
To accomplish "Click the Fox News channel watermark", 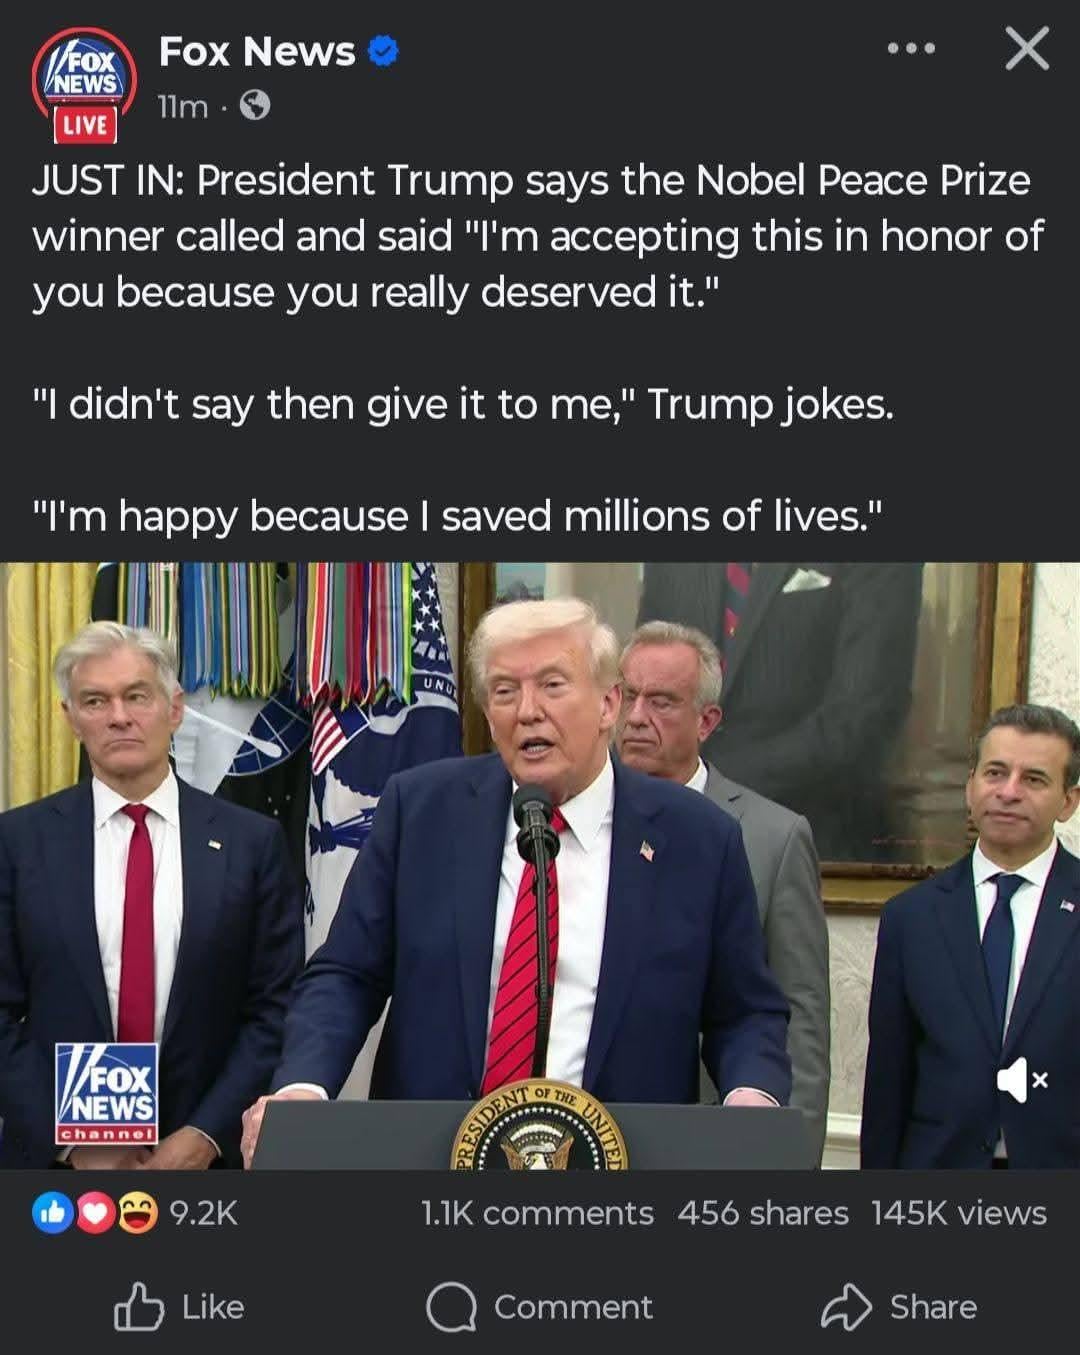I will (106, 1092).
